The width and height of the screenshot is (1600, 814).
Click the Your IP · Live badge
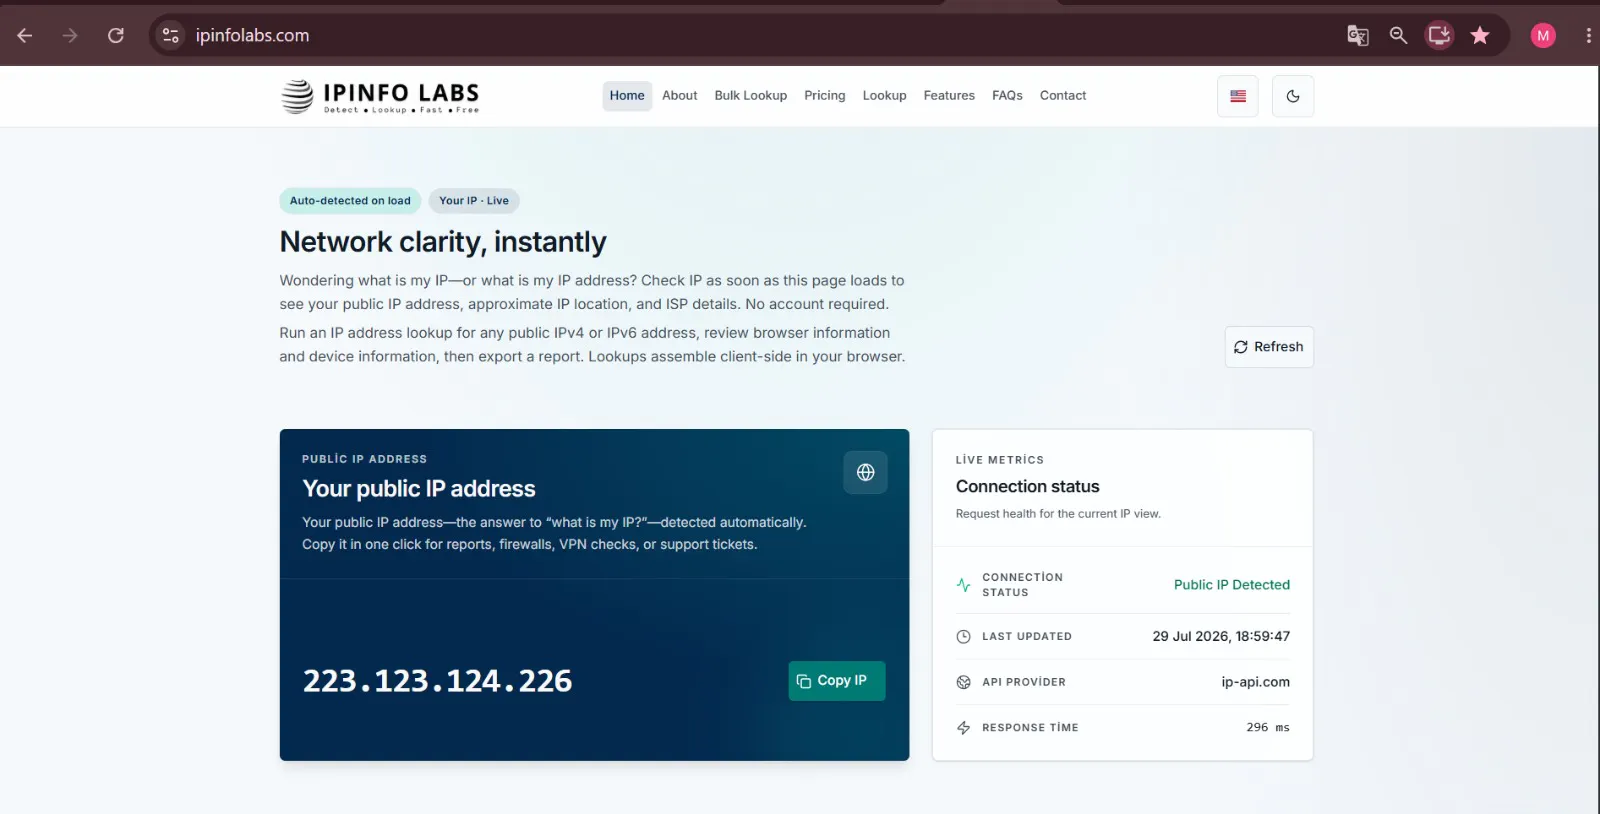tap(474, 201)
